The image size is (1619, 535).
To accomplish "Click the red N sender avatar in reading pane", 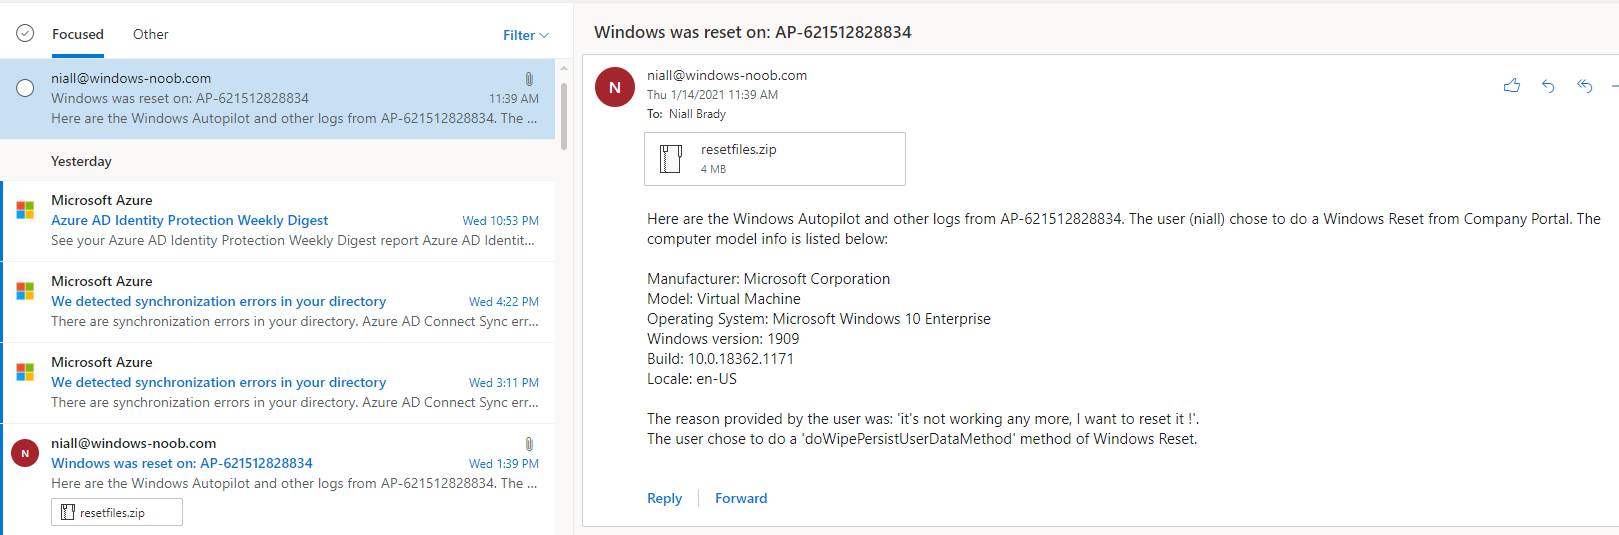I will [615, 87].
